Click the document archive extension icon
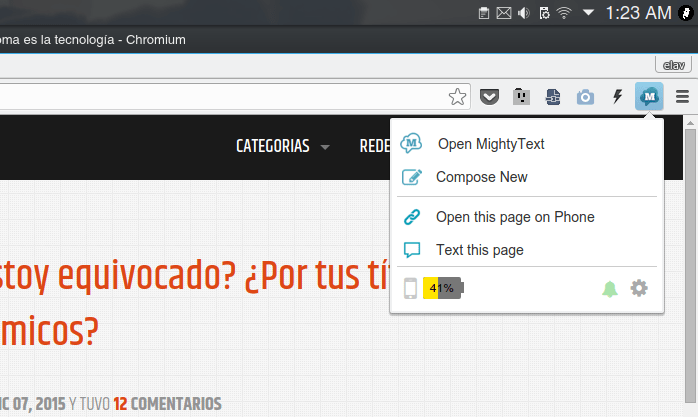The width and height of the screenshot is (698, 417). coord(553,97)
